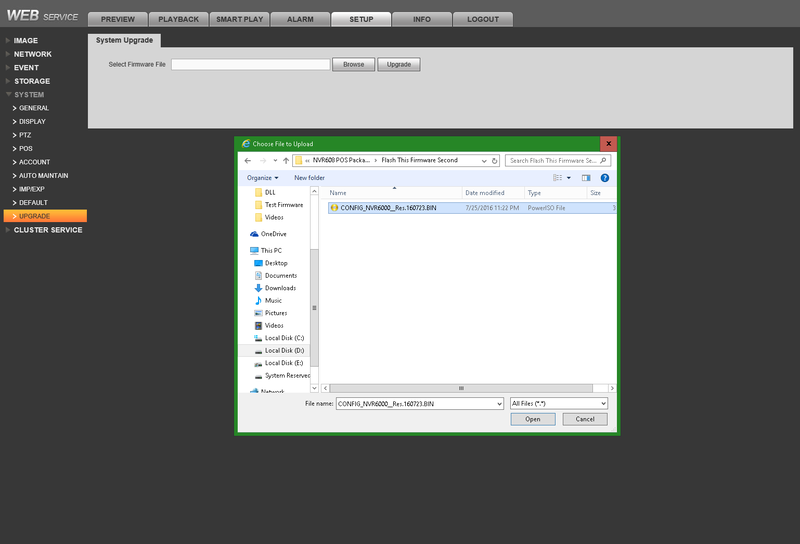Open the All Files type dropdown

tap(558, 403)
